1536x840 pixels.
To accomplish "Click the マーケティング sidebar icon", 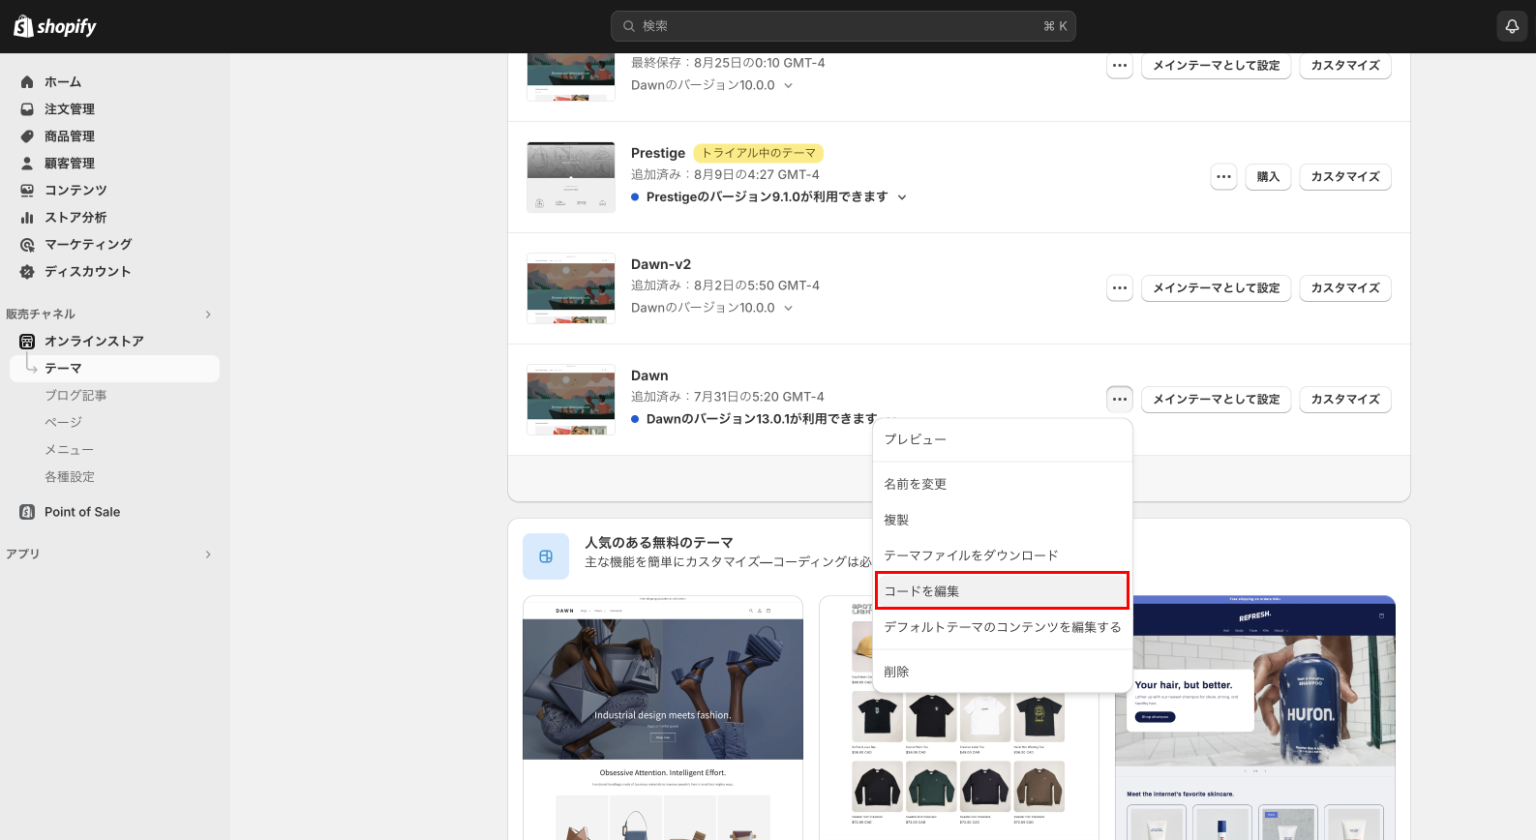I will tap(27, 244).
